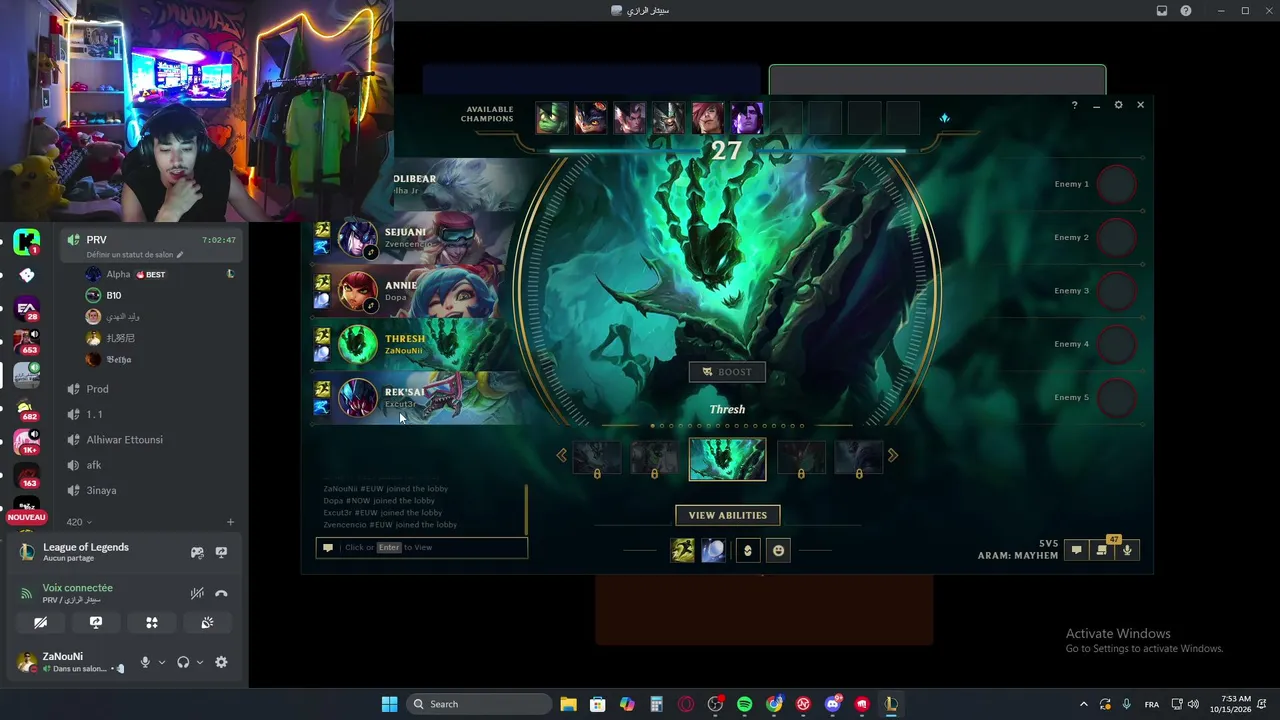The image size is (1280, 720).
Task: Open Spotify from the Windows taskbar
Action: click(x=744, y=704)
